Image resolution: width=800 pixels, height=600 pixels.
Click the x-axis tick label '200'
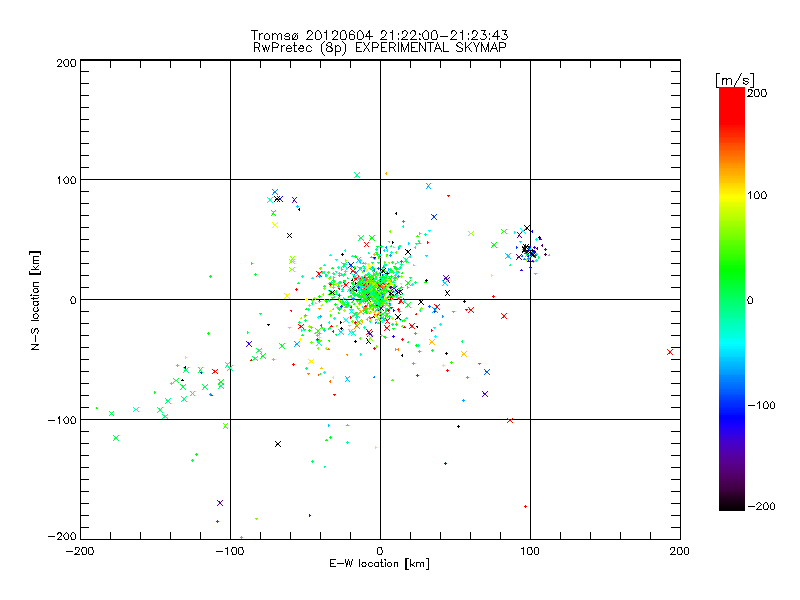(680, 551)
